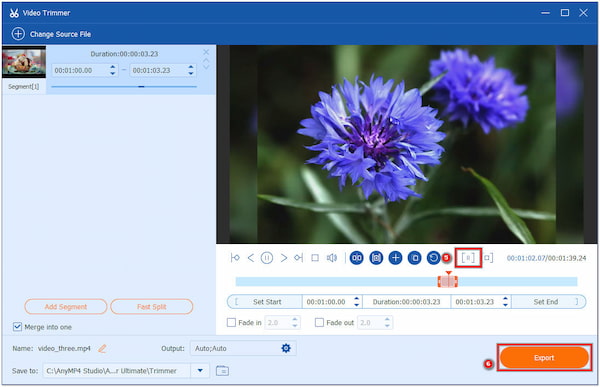Click the stop-at-end bracket square icon
Screen dimensions: 600x387
[x=488, y=258]
